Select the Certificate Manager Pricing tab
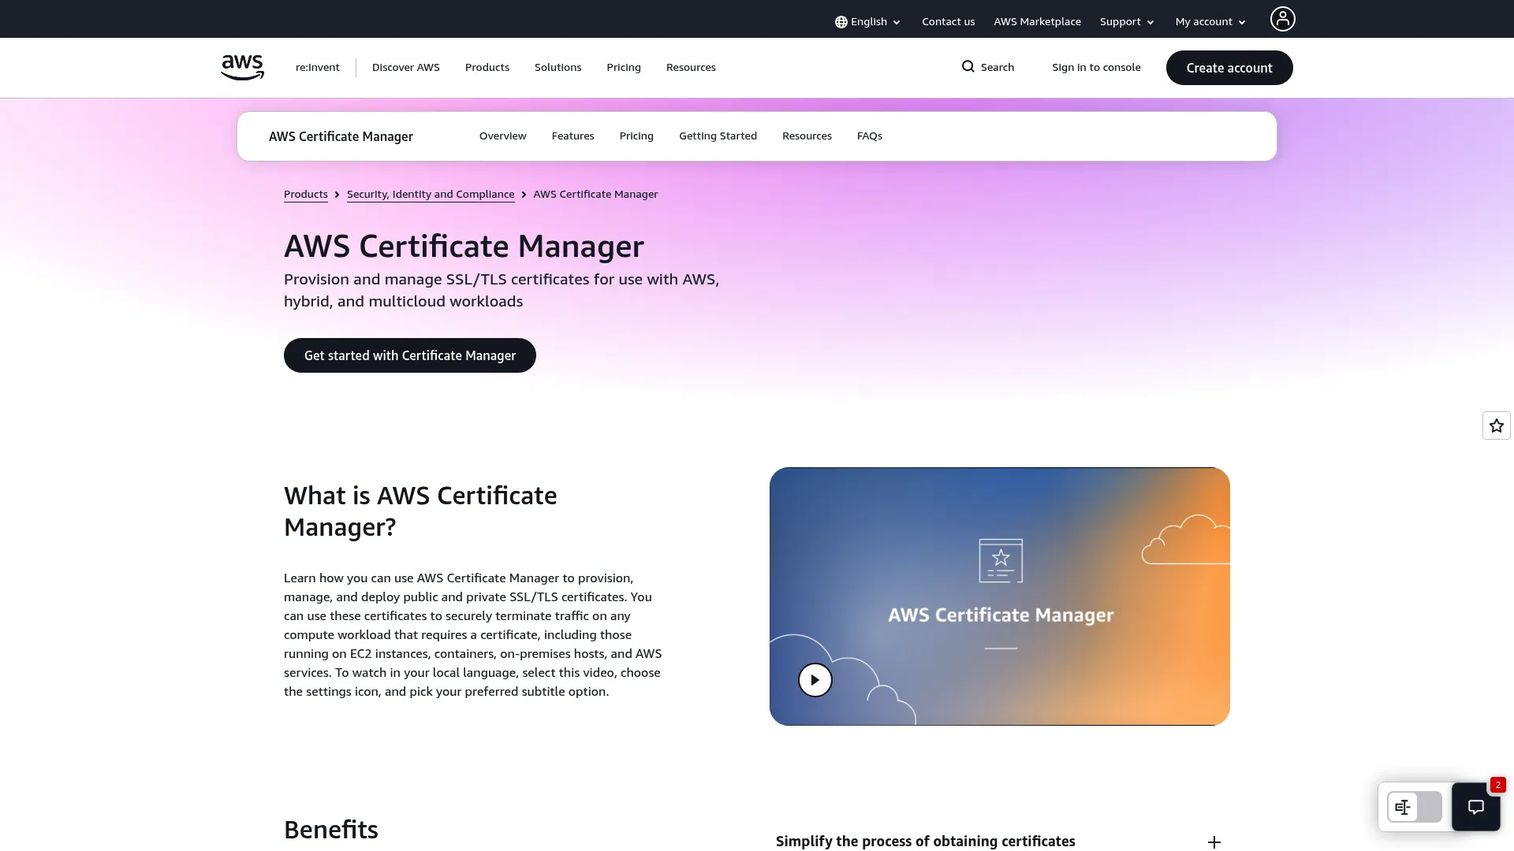The image size is (1514, 851). click(x=636, y=136)
